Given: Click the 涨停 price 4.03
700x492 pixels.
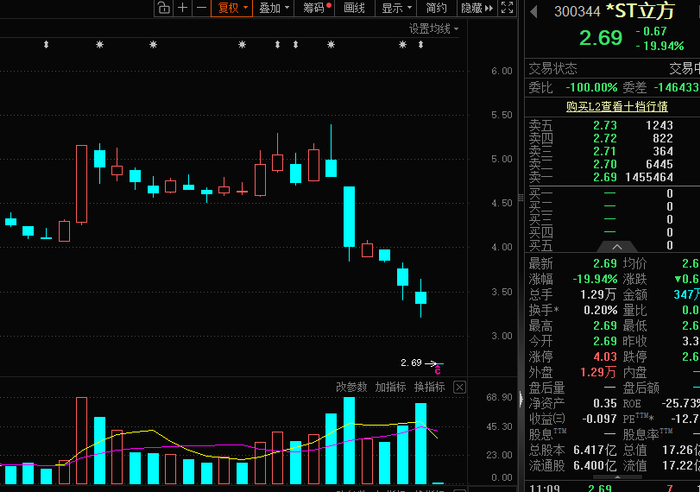Looking at the screenshot, I should pos(605,357).
